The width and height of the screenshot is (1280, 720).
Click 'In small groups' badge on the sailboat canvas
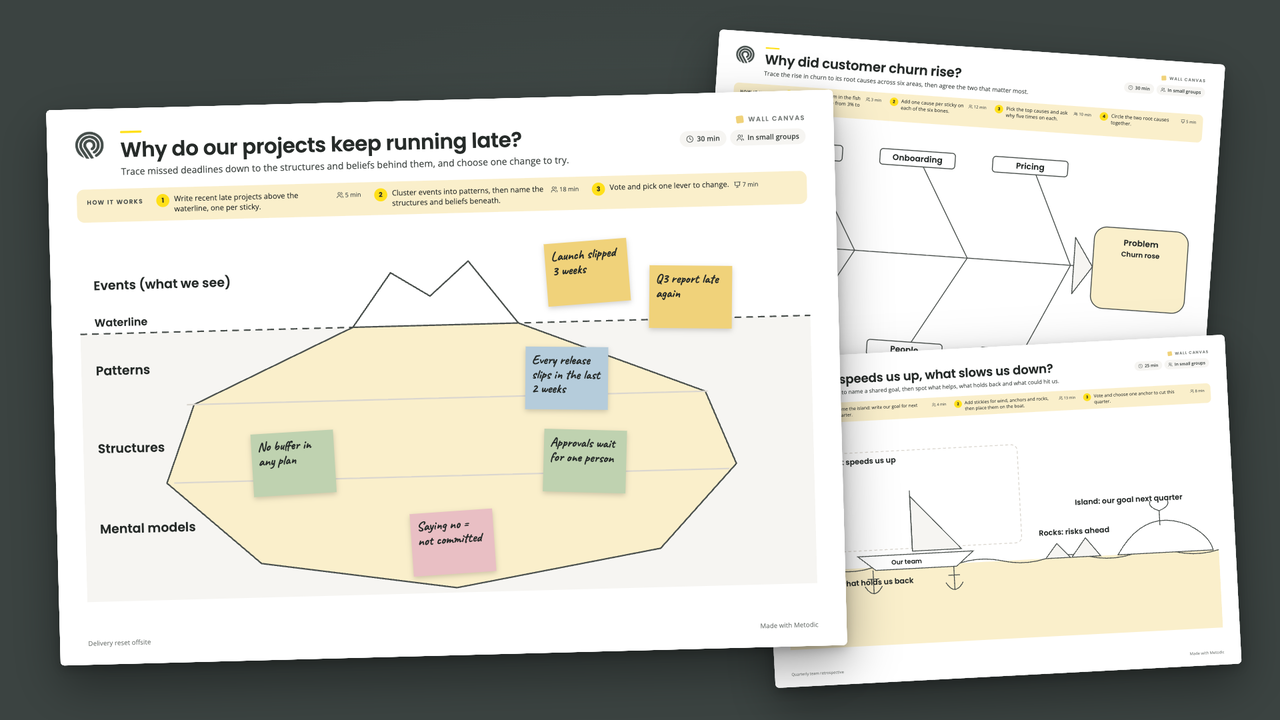(x=1186, y=363)
